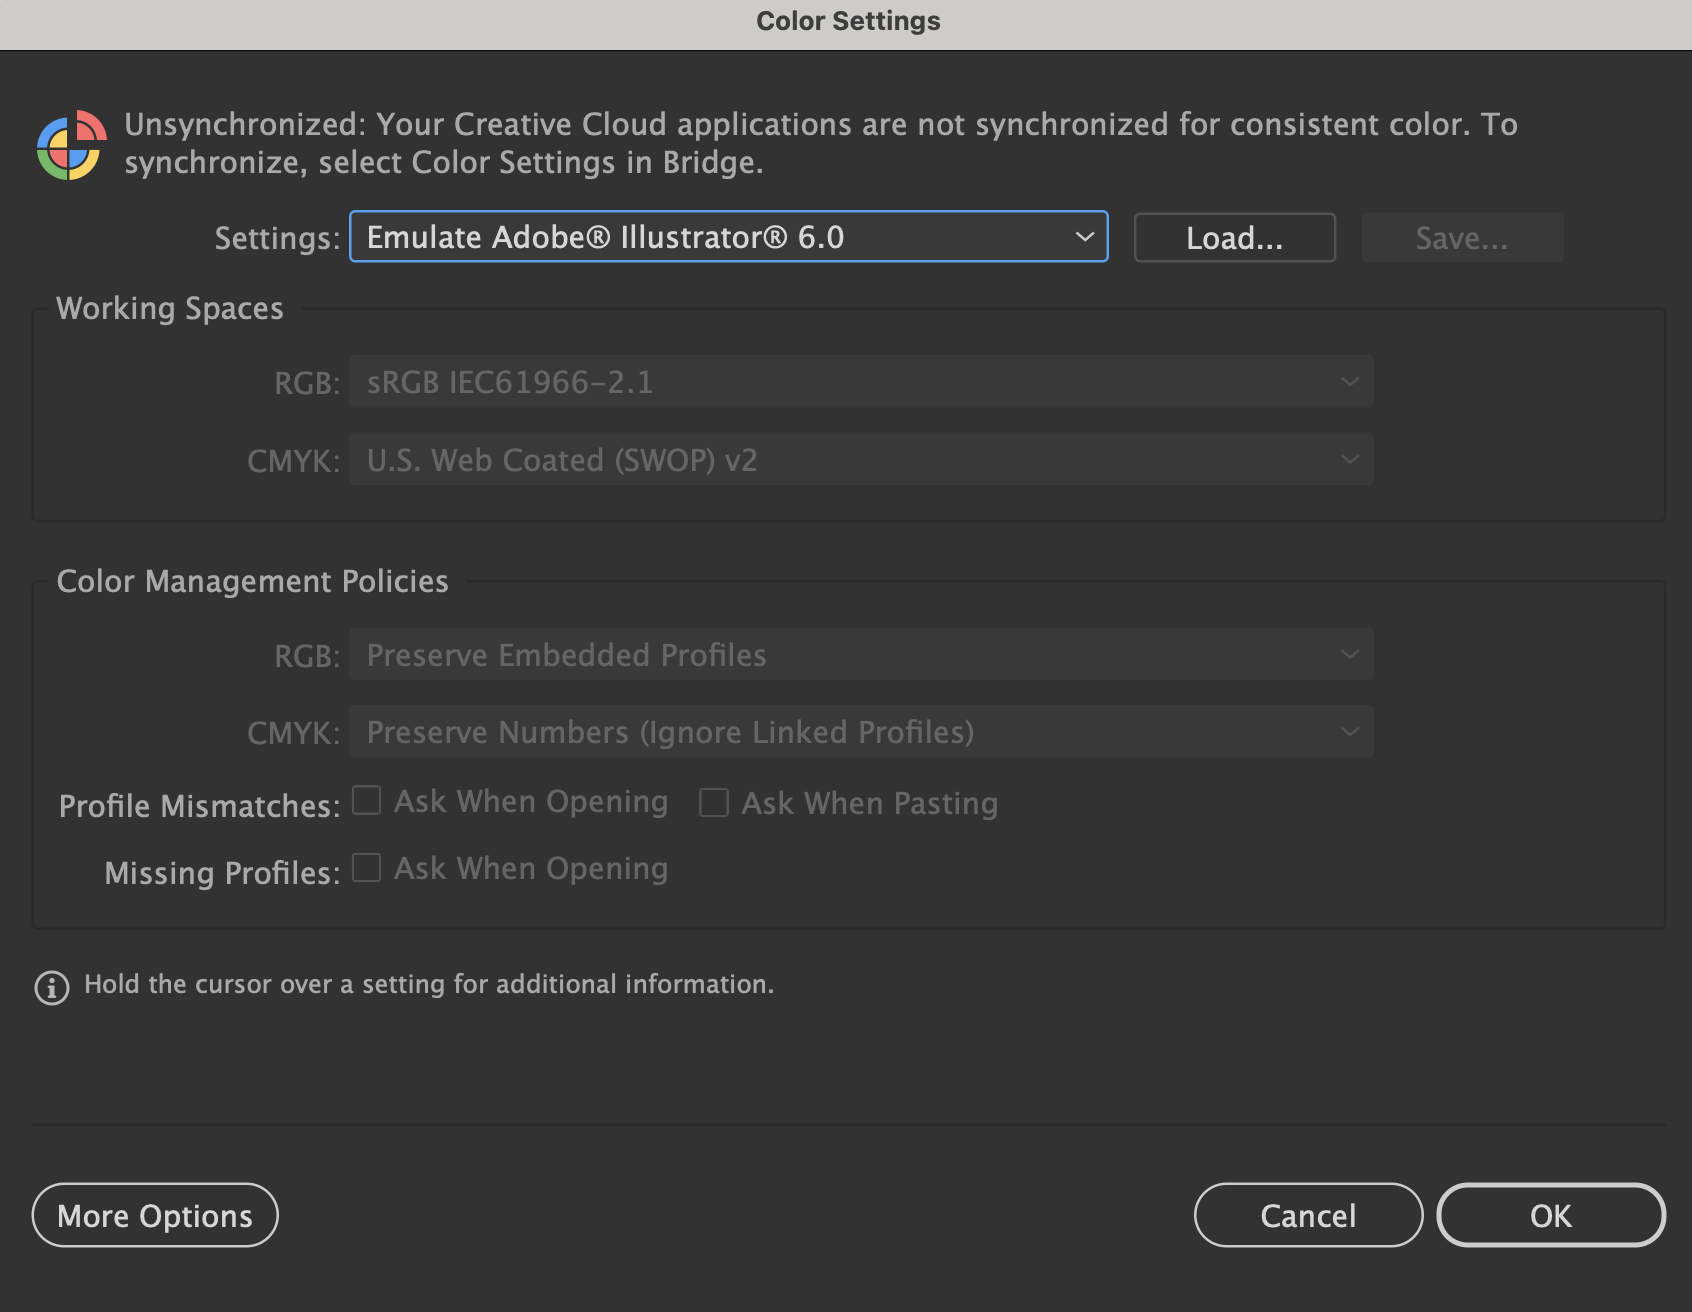Confirm settings with the OK button
Screen dimensions: 1692x1312
pos(1551,1215)
